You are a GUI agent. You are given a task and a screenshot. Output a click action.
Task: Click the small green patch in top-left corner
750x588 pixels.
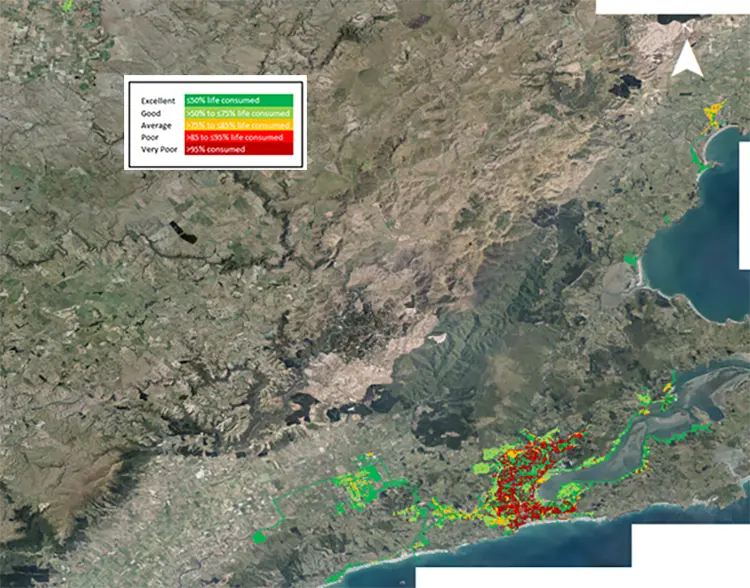pos(68,6)
